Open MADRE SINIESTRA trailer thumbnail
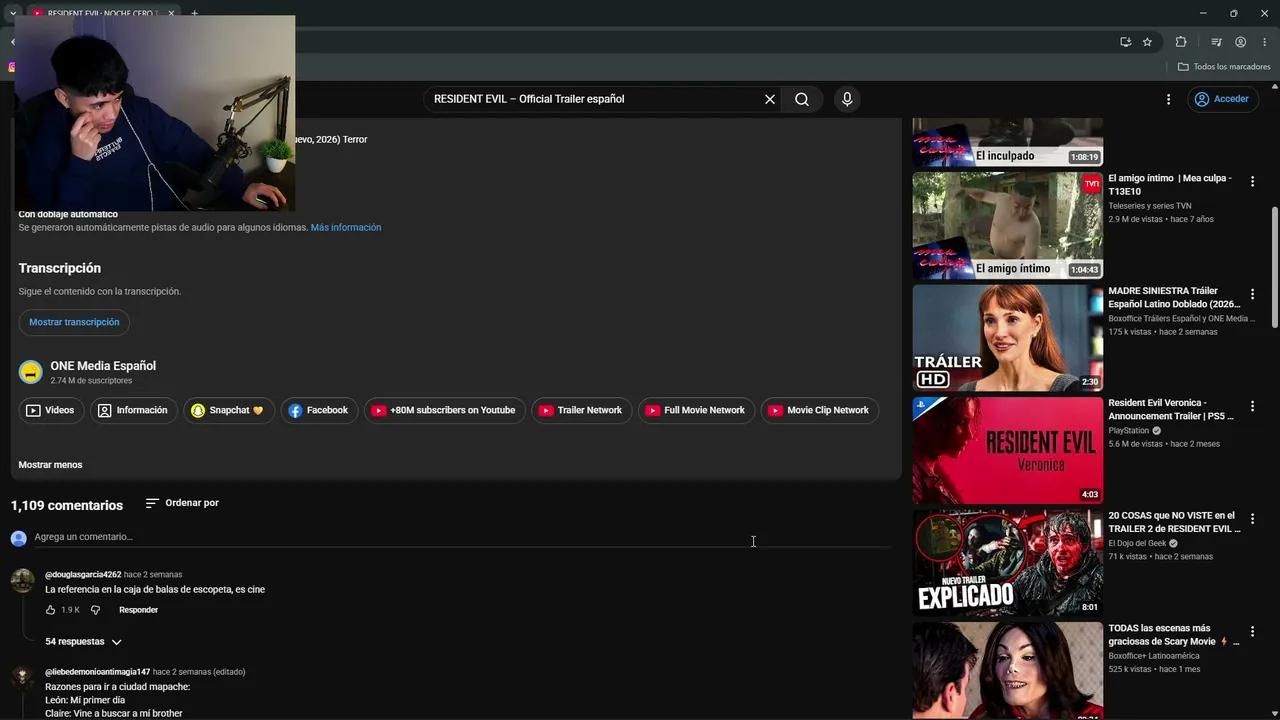This screenshot has height=720, width=1280. point(1007,338)
